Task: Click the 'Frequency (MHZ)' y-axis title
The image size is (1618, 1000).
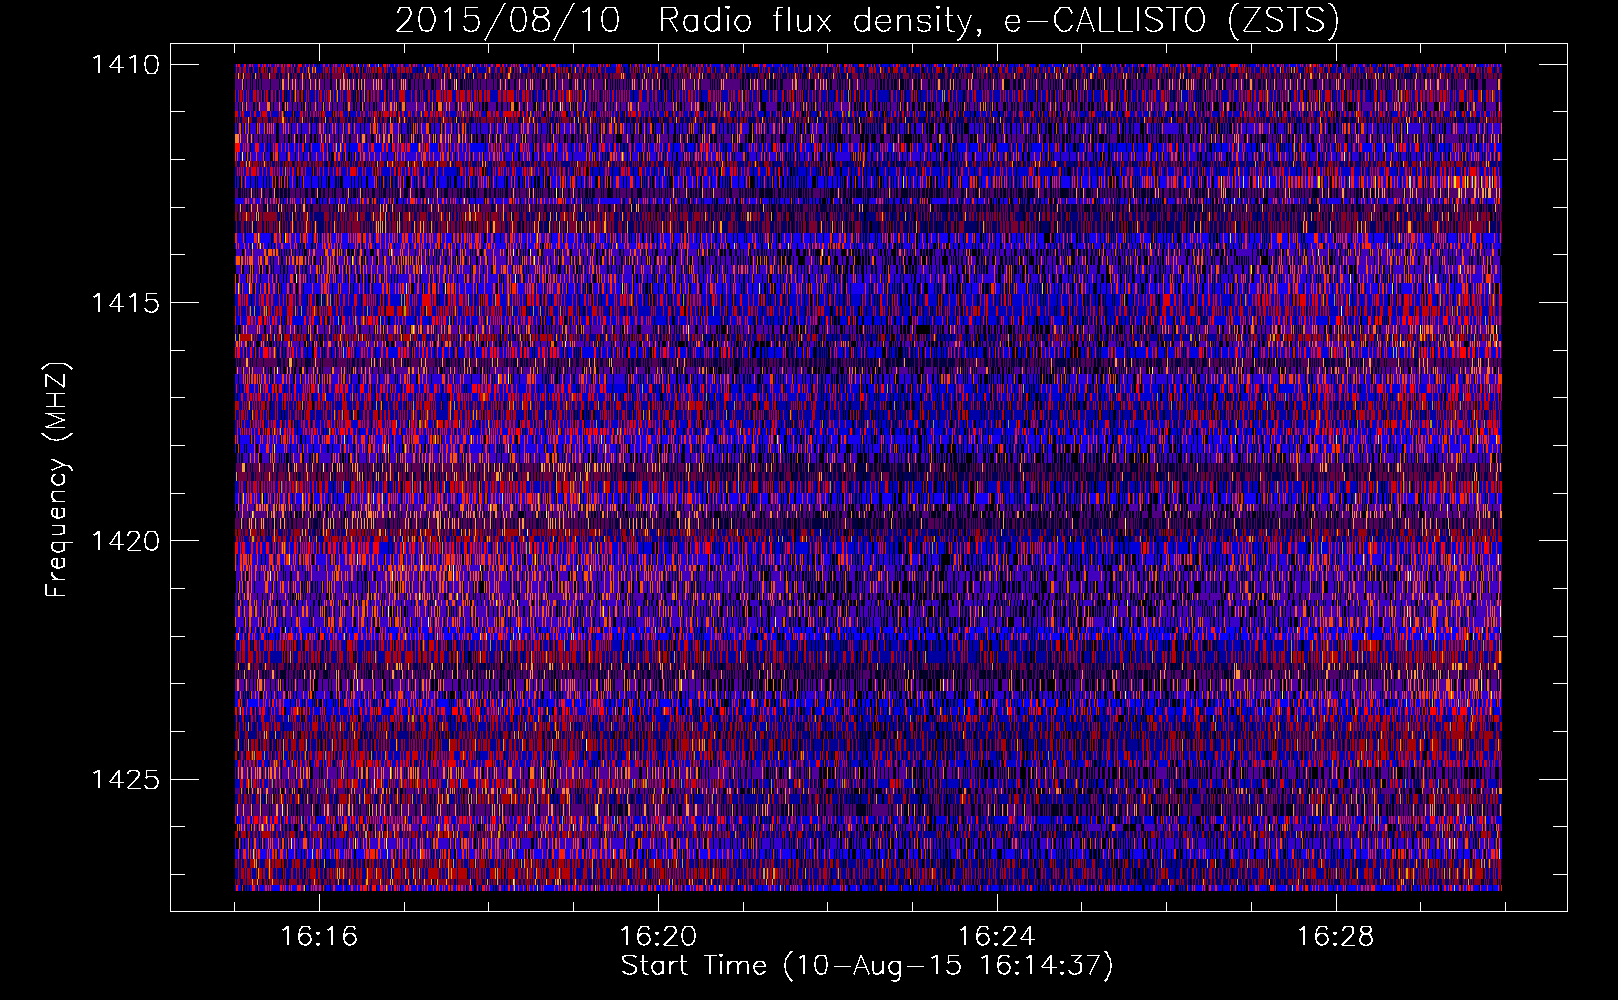Action: point(58,480)
